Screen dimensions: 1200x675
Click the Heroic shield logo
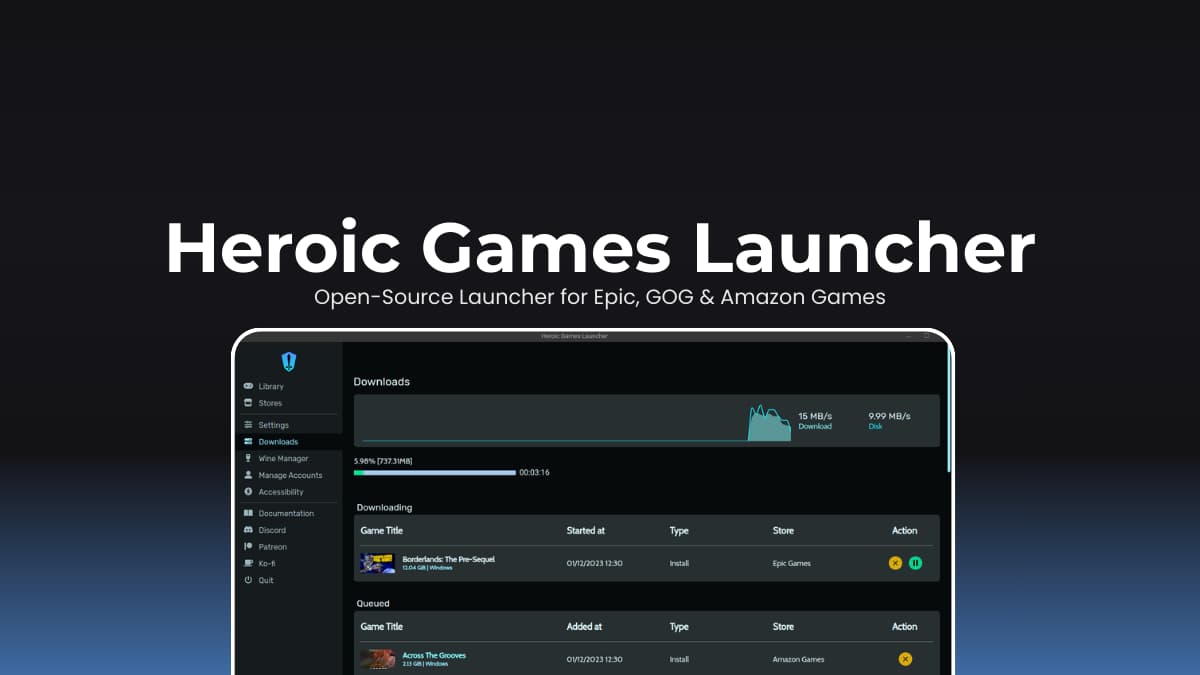pos(288,361)
